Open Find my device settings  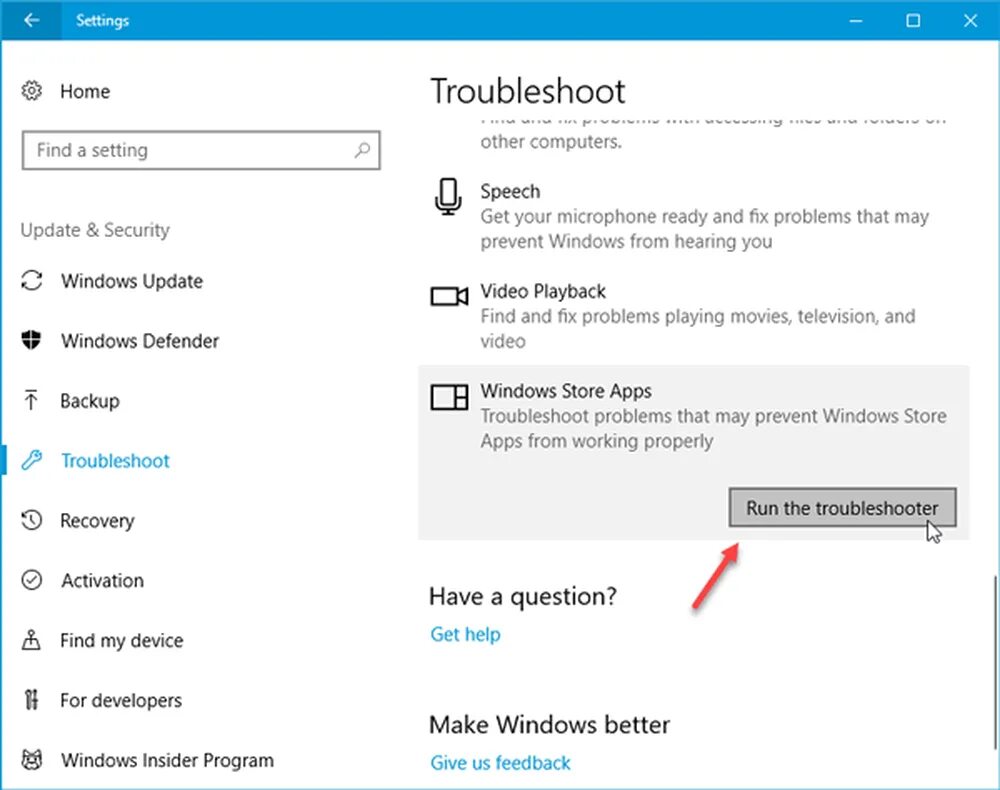[121, 641]
